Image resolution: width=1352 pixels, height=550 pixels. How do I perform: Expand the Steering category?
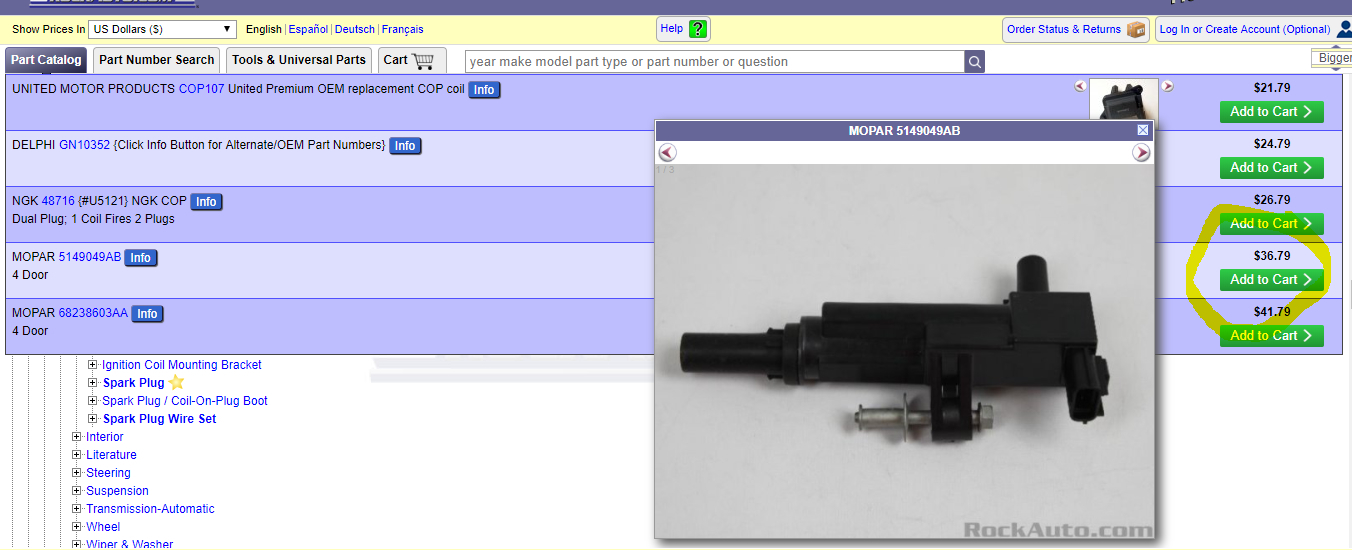pos(77,473)
